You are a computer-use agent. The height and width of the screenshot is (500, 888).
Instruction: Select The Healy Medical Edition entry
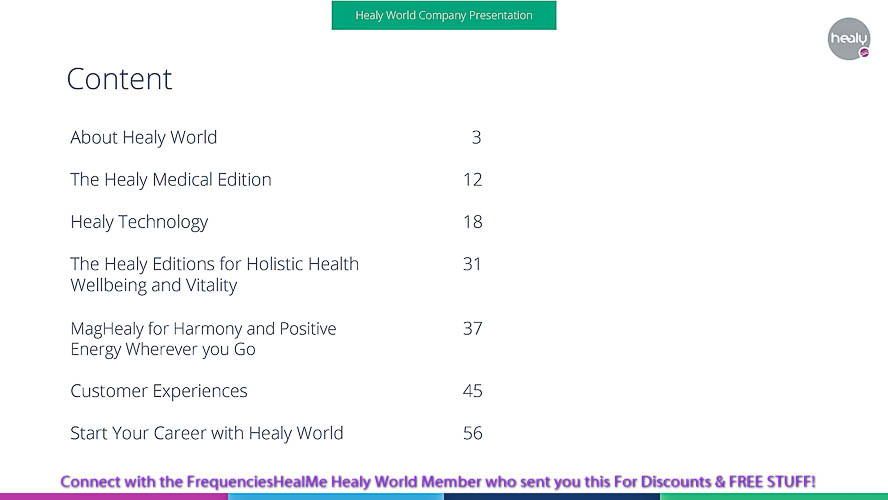171,180
